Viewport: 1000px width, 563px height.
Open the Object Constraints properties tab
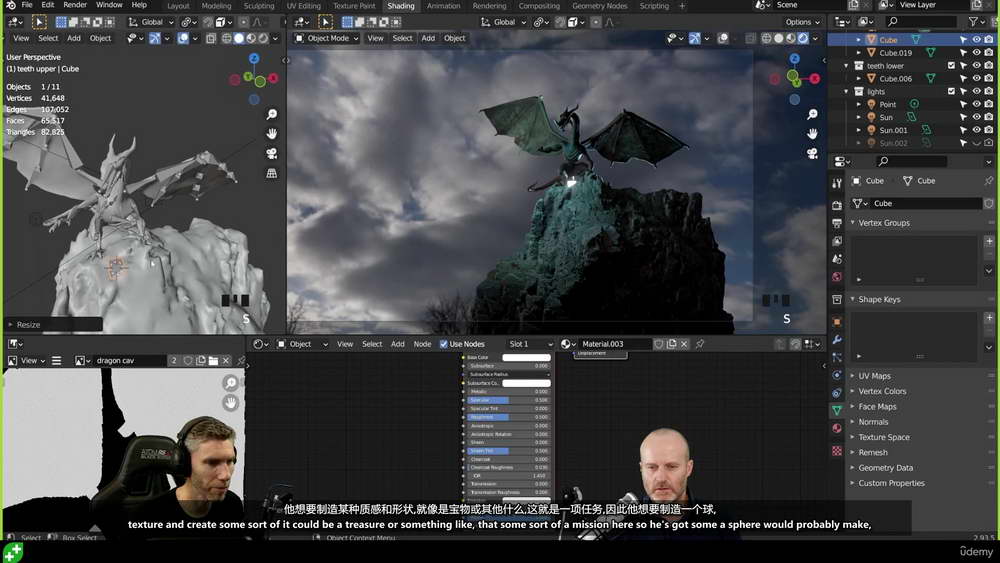coord(837,393)
